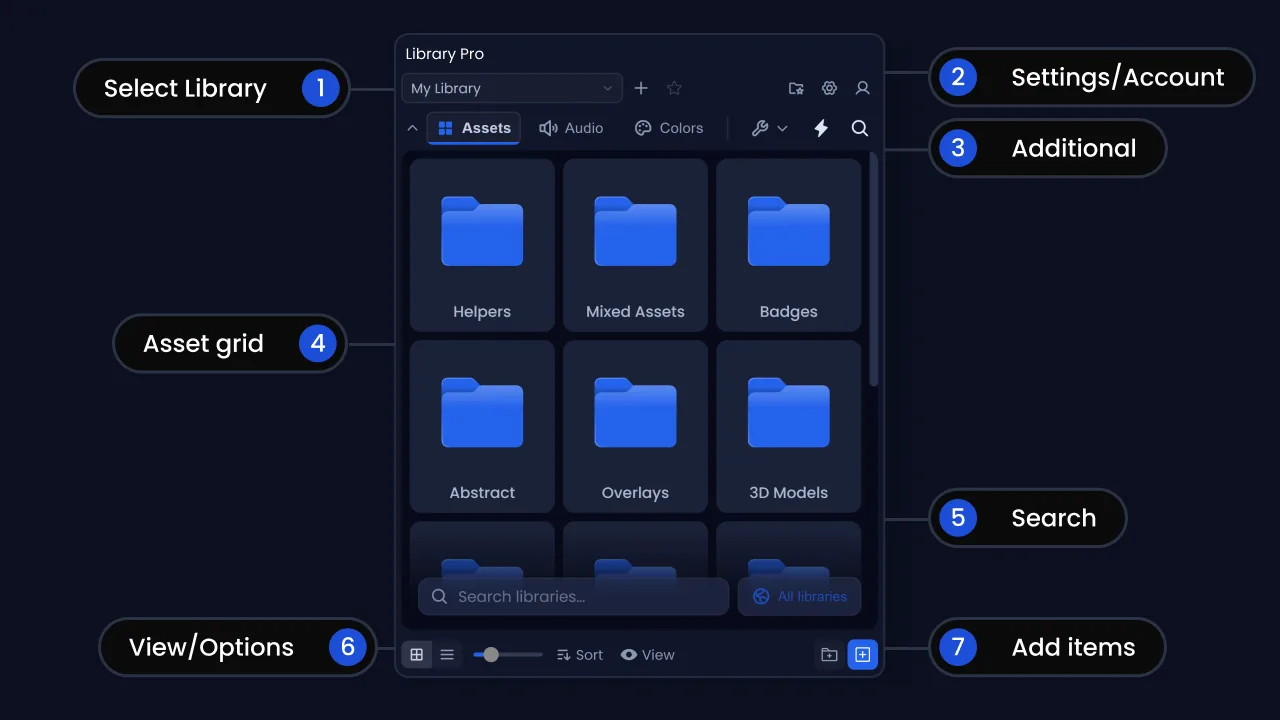
Task: Click the All libraries button
Action: pyautogui.click(x=799, y=596)
